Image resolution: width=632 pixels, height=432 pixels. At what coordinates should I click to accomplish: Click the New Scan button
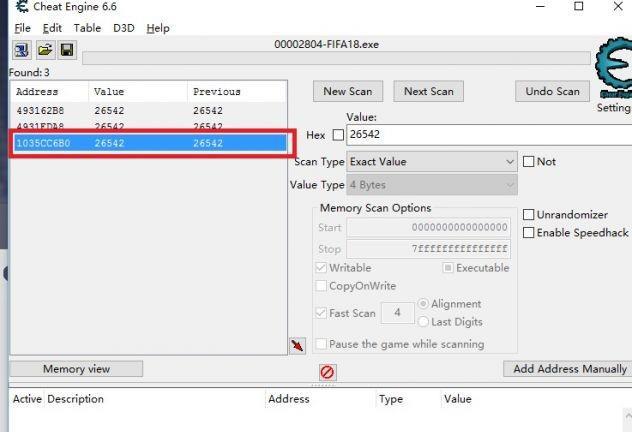[348, 91]
